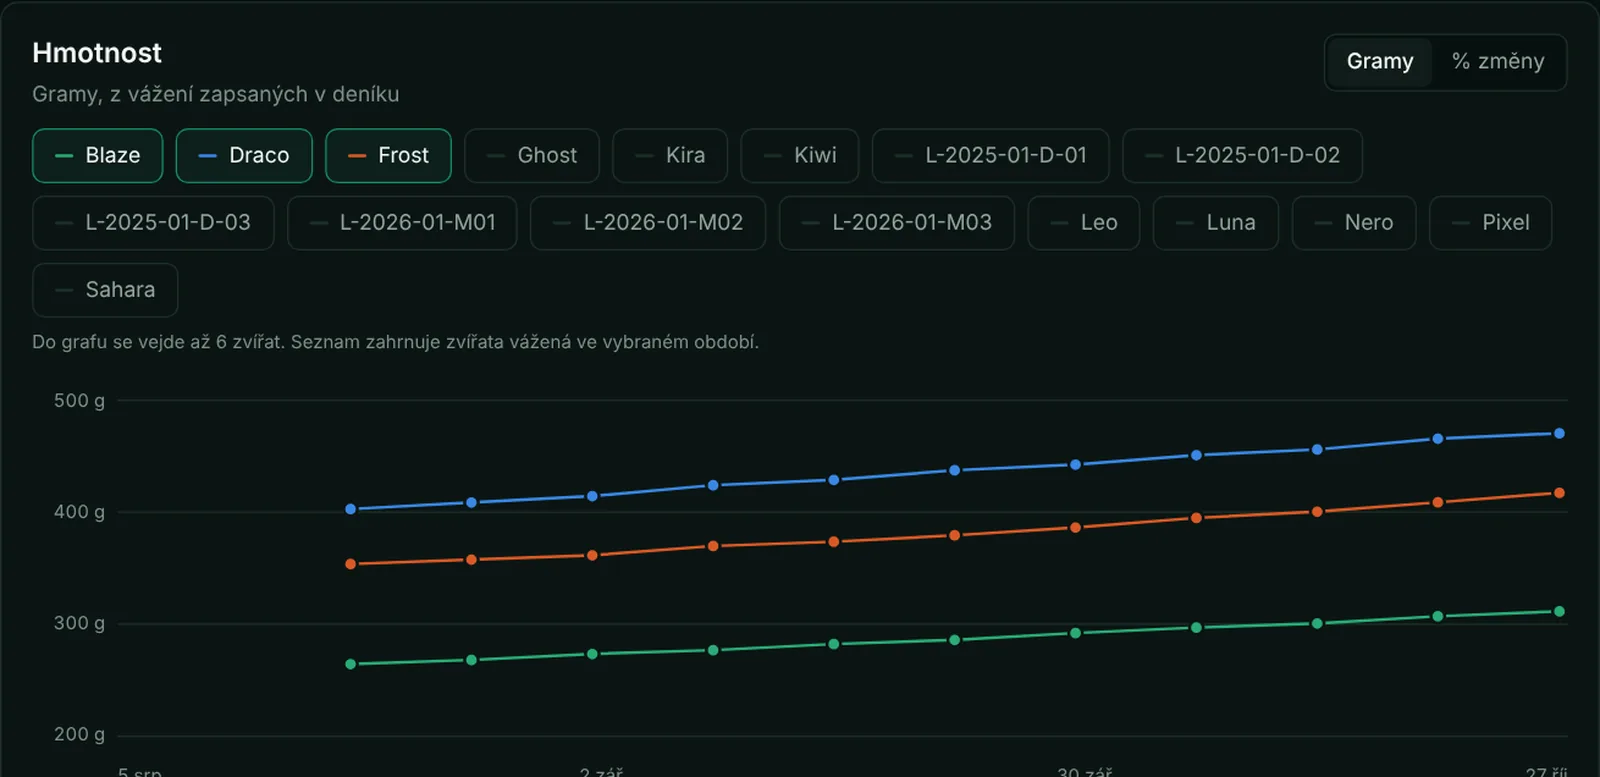Click the Hmotnost heading

(97, 53)
